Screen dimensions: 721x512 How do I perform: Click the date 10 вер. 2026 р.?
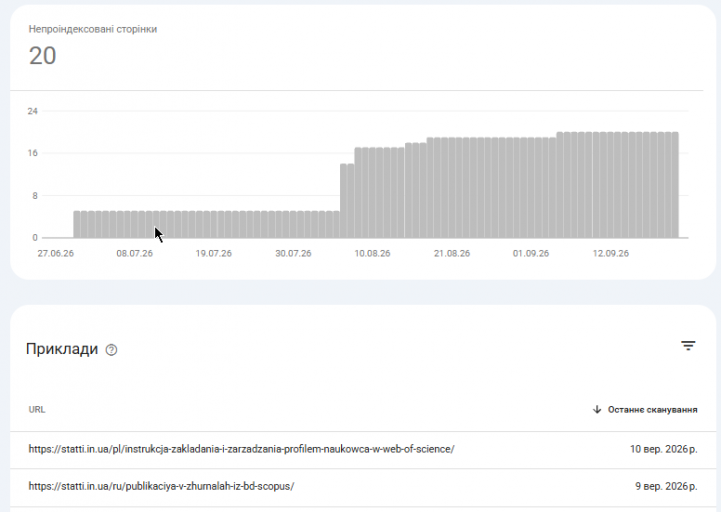click(663, 449)
